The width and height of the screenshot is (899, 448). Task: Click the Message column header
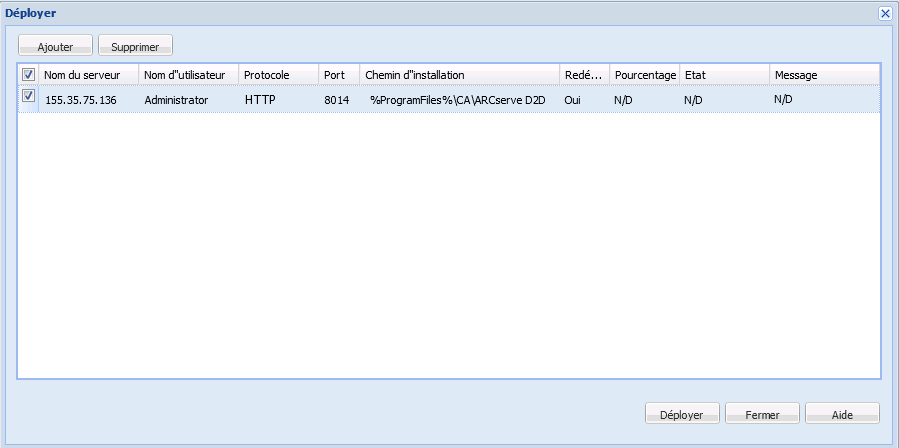click(824, 75)
